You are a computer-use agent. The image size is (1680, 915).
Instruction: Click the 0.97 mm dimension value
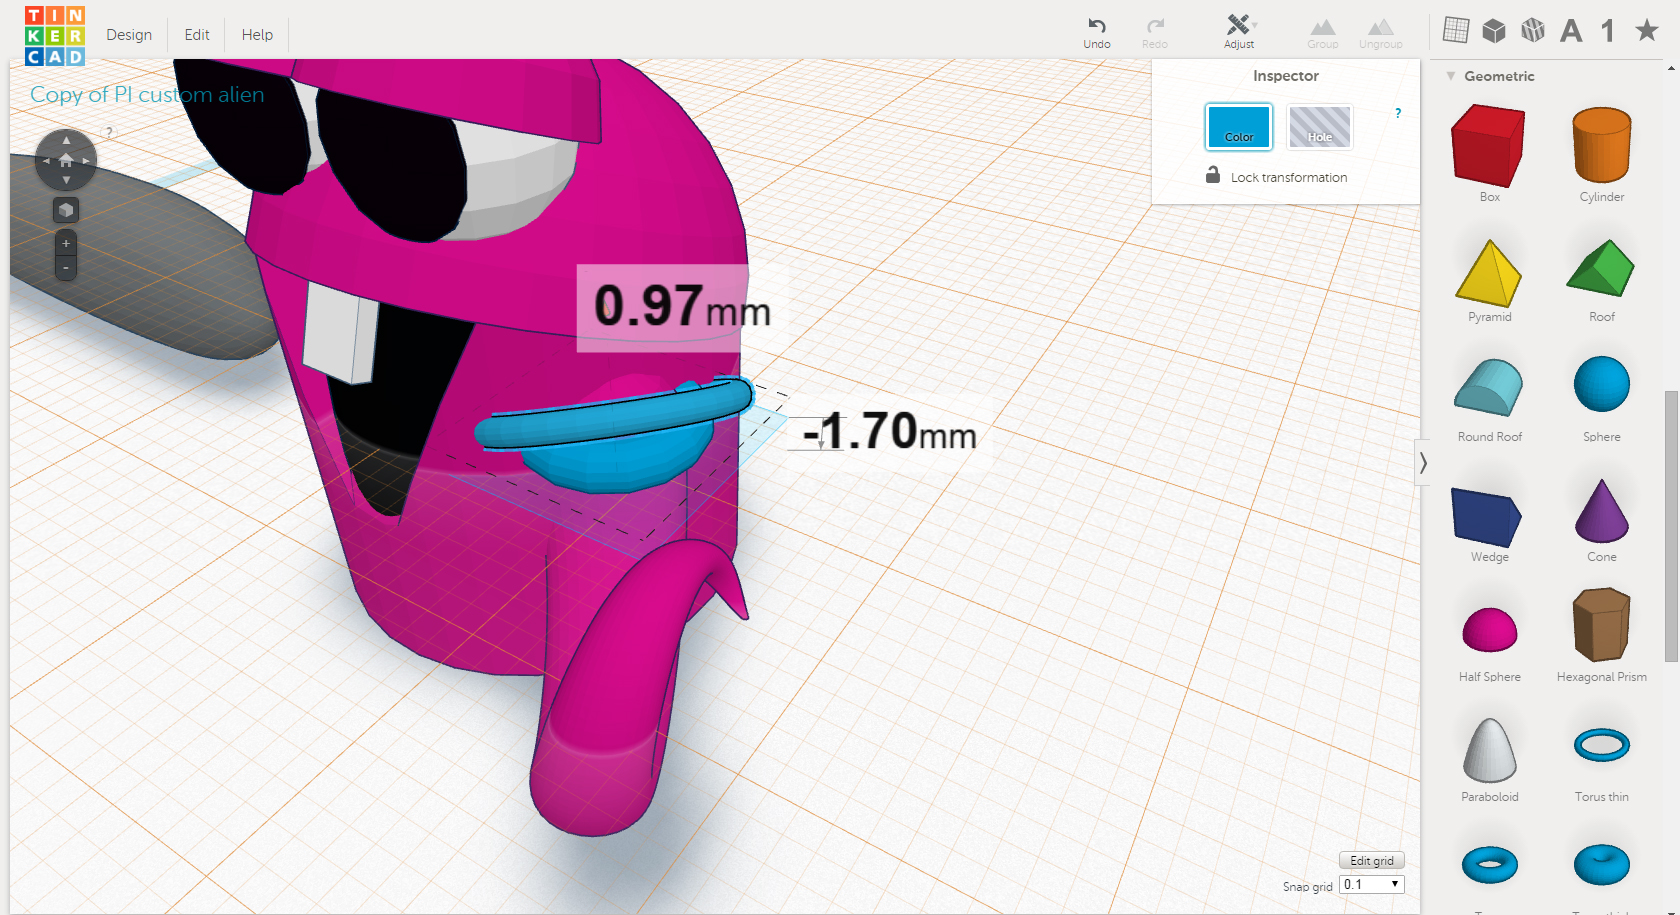(x=683, y=306)
